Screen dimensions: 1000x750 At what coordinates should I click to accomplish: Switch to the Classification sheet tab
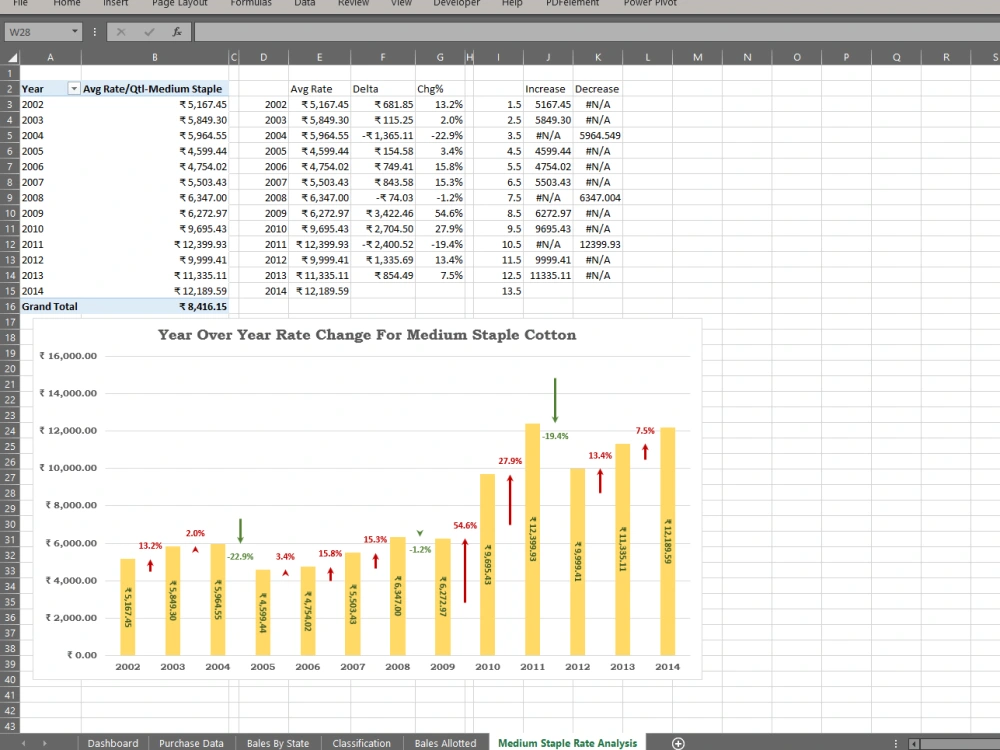coord(362,743)
